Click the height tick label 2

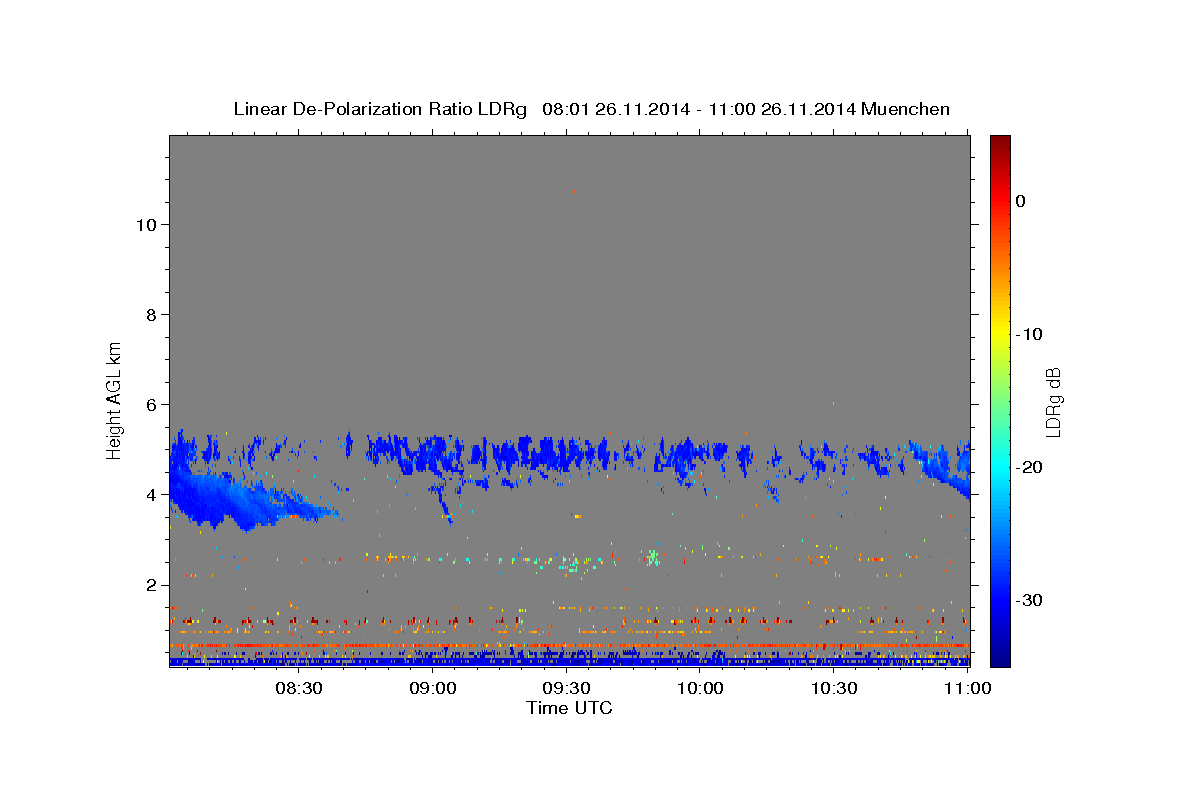(150, 584)
